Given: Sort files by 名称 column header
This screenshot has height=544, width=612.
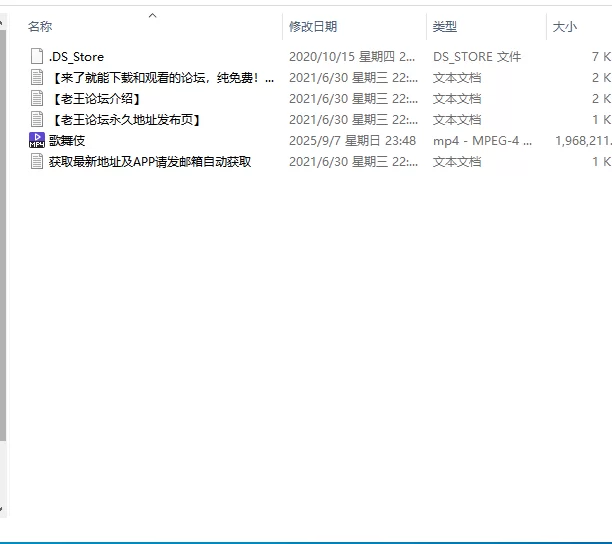Looking at the screenshot, I should (x=40, y=27).
